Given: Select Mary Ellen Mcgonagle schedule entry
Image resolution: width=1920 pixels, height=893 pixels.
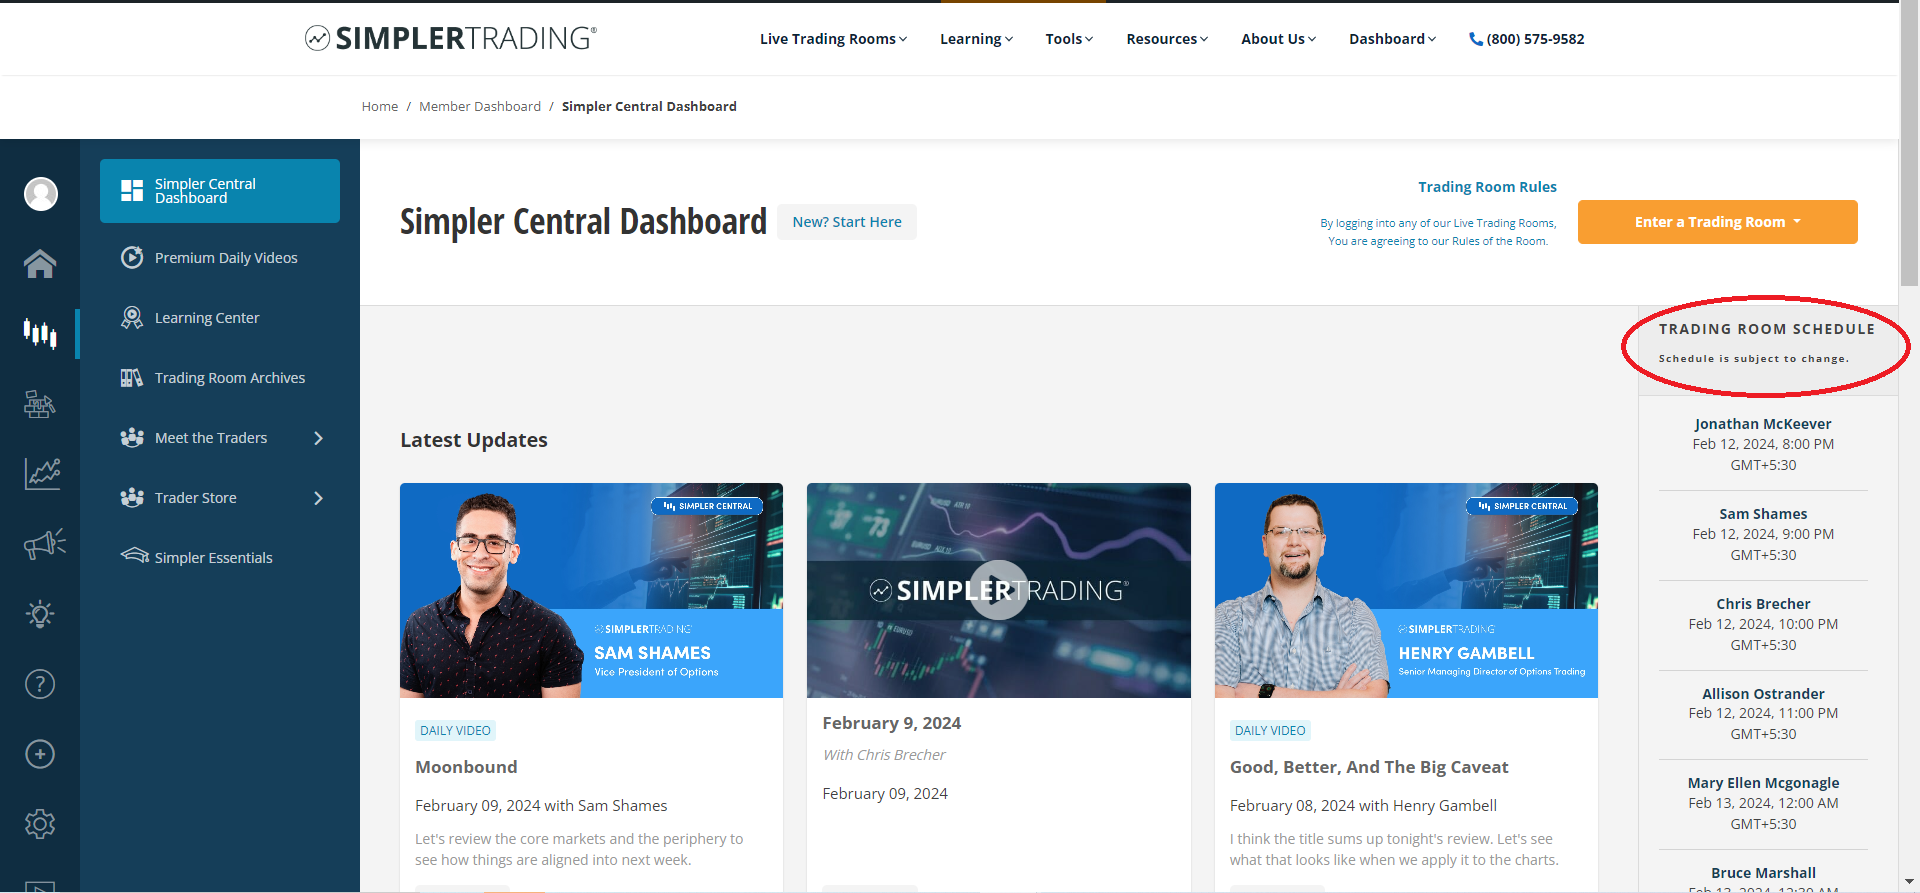Looking at the screenshot, I should click(x=1763, y=803).
